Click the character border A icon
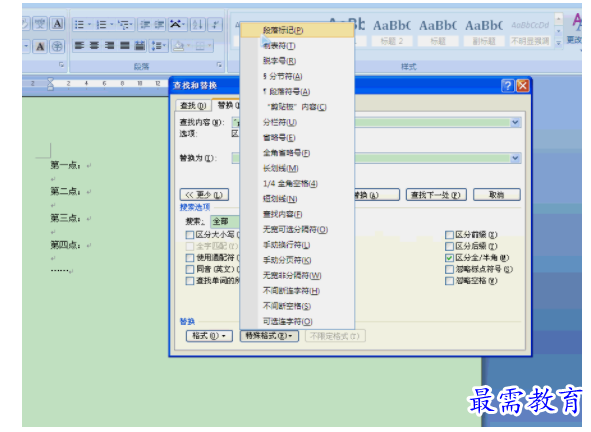 coord(57,24)
